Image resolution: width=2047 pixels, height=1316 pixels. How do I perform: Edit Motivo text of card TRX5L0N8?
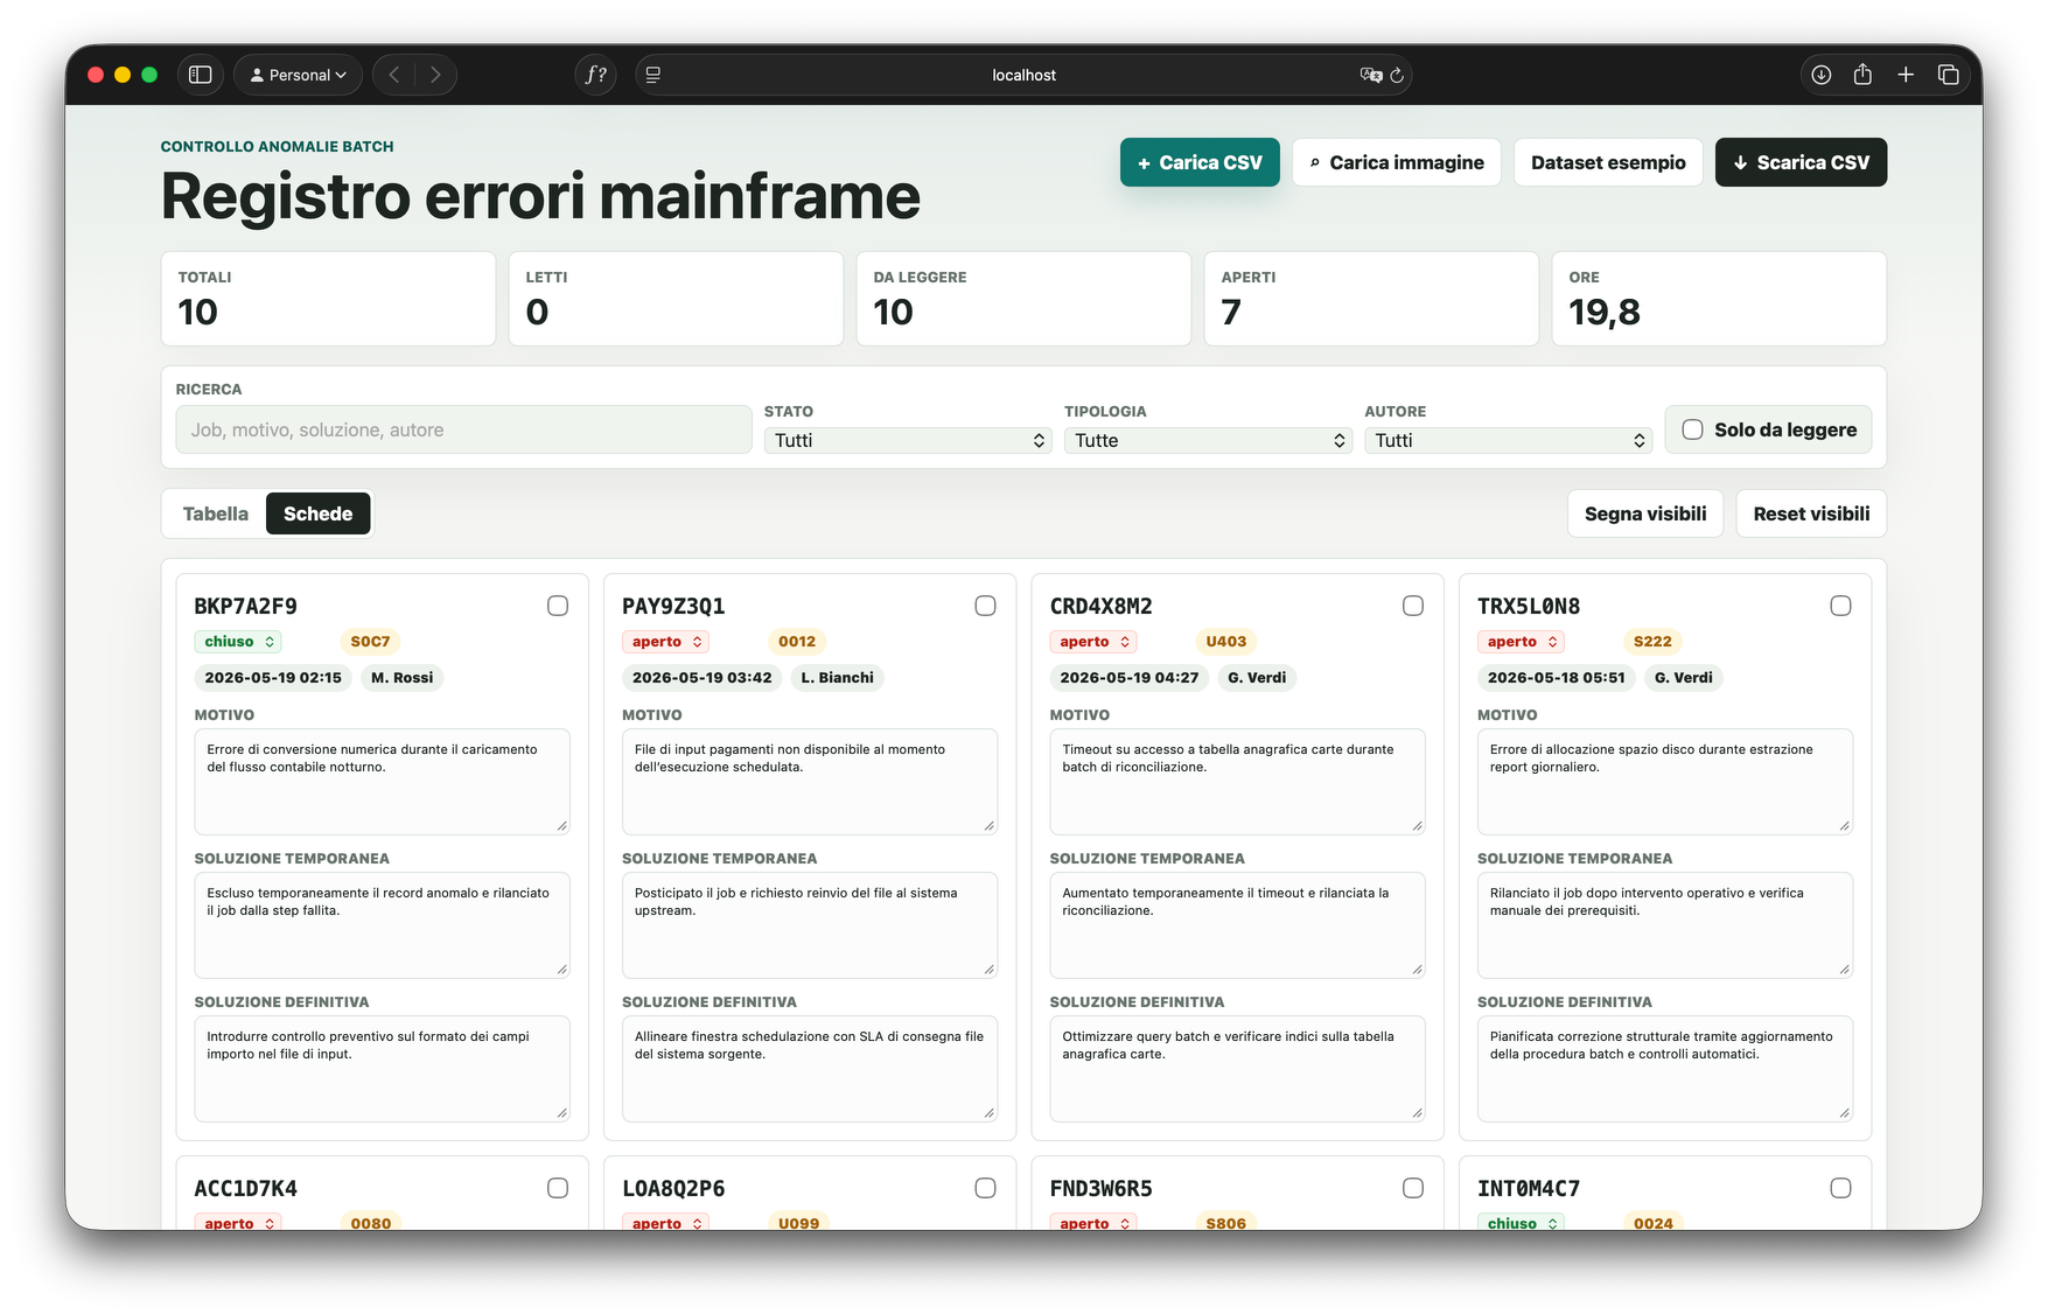pos(1665,782)
